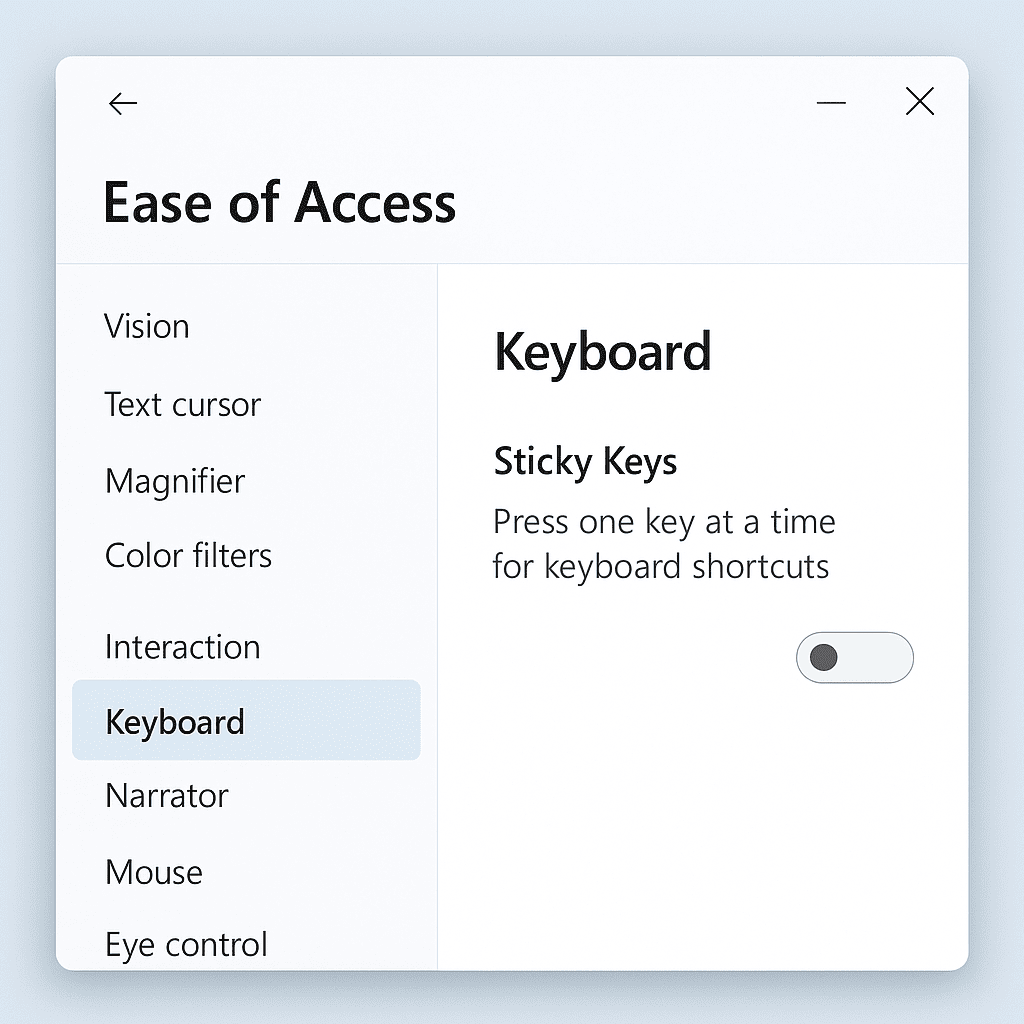Click the highlighted Keyboard entry
Image resolution: width=1024 pixels, height=1024 pixels.
175,721
